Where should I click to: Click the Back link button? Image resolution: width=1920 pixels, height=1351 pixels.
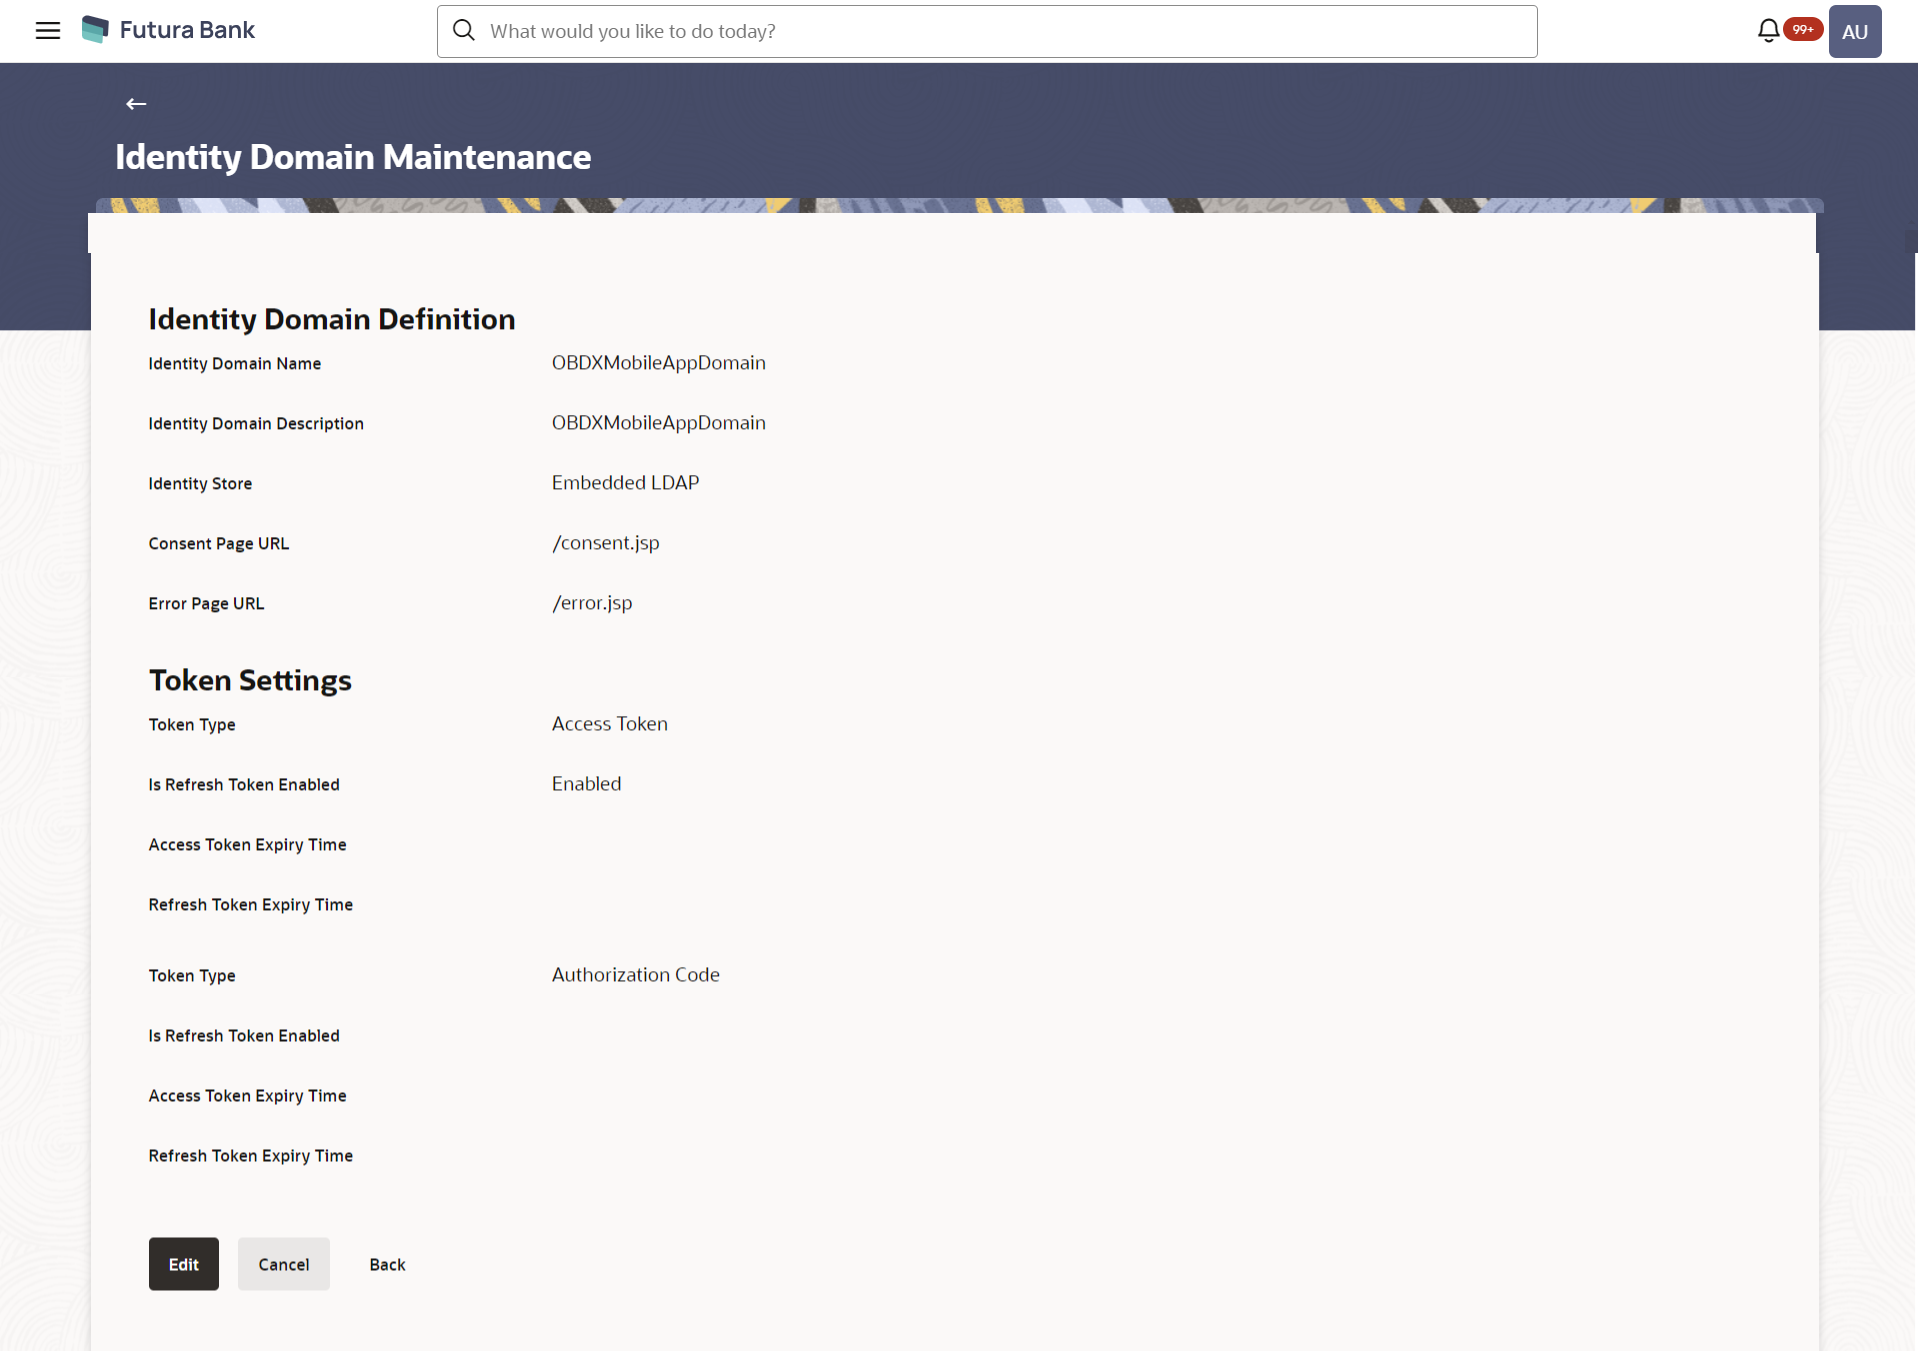(x=387, y=1265)
